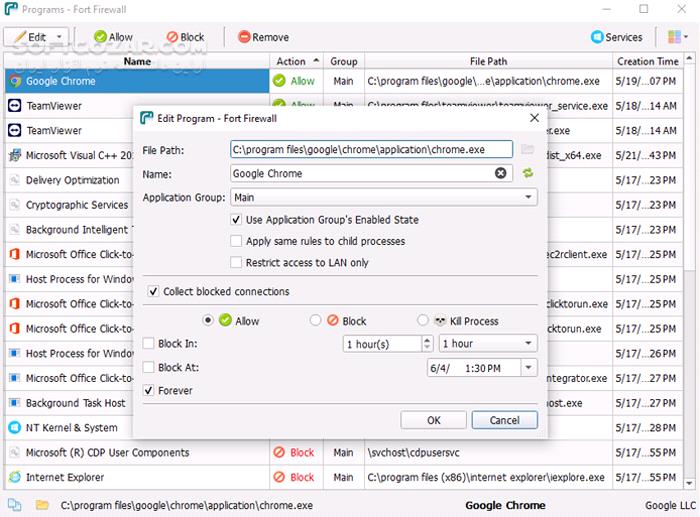Image resolution: width=700 pixels, height=517 pixels.
Task: Enable Apply same rules to child processes
Action: [x=236, y=241]
